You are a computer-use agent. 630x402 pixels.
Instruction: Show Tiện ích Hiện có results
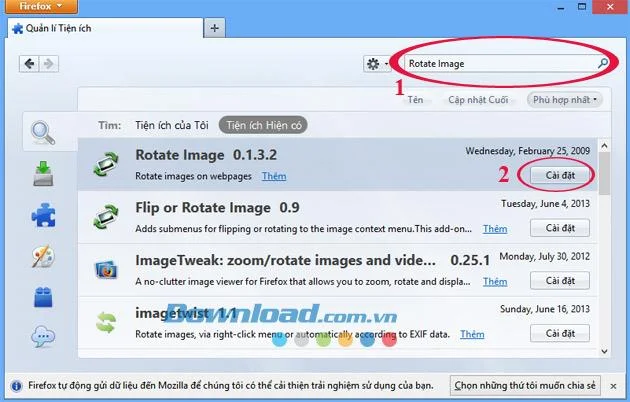[x=264, y=125]
